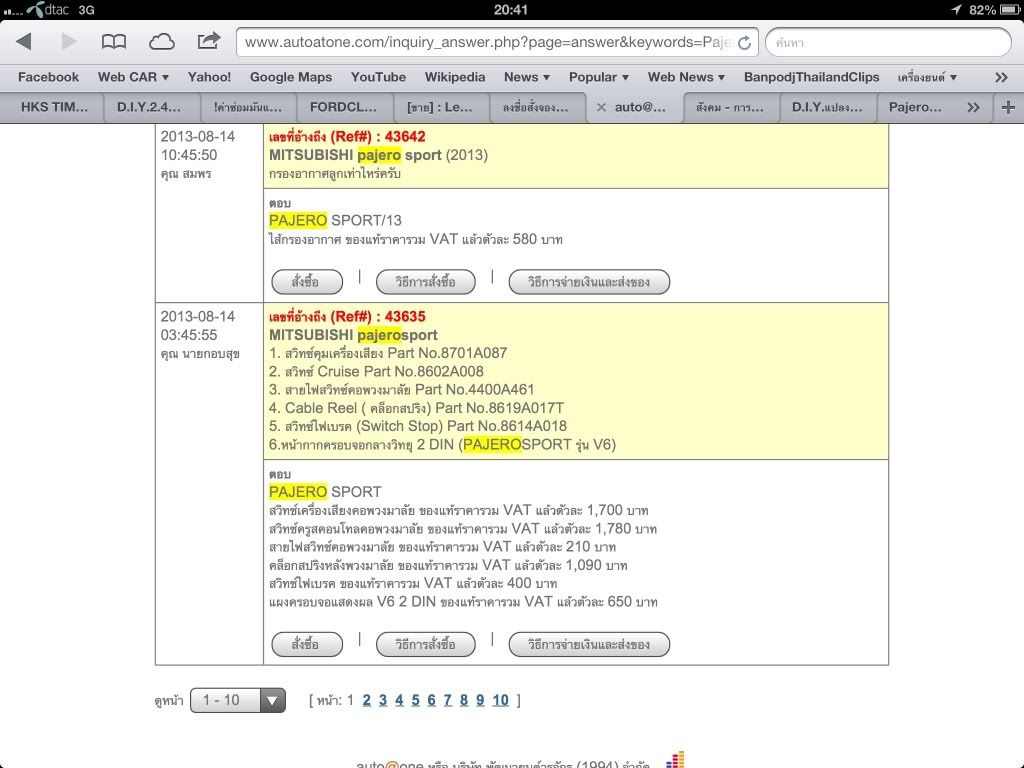
Task: Add a new tab with plus icon
Action: point(1008,107)
